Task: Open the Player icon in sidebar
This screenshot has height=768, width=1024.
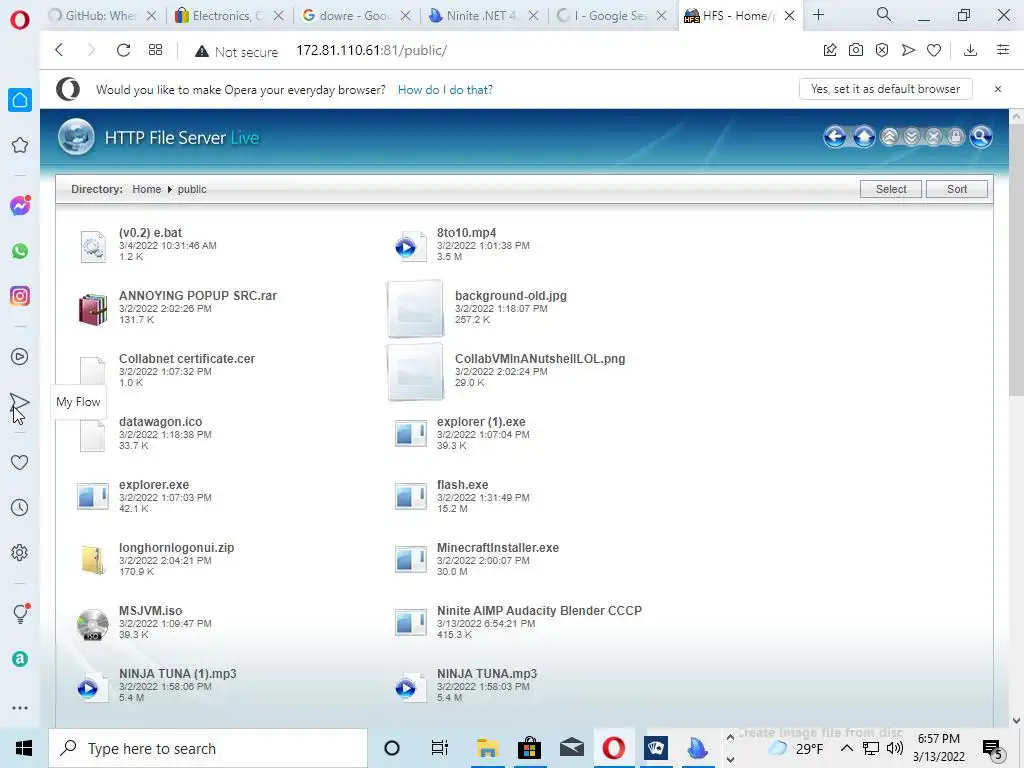Action: pos(20,357)
